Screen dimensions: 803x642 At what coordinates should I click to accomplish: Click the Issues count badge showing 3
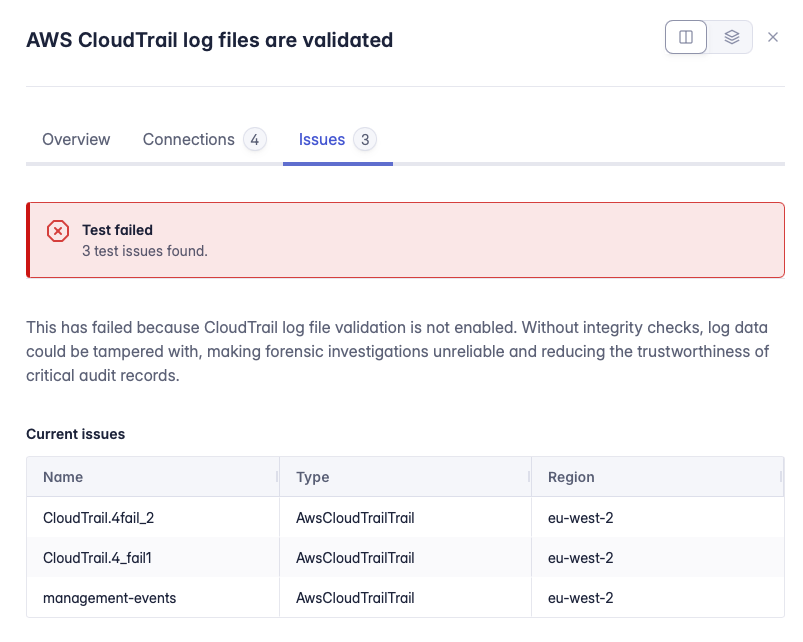pos(365,140)
